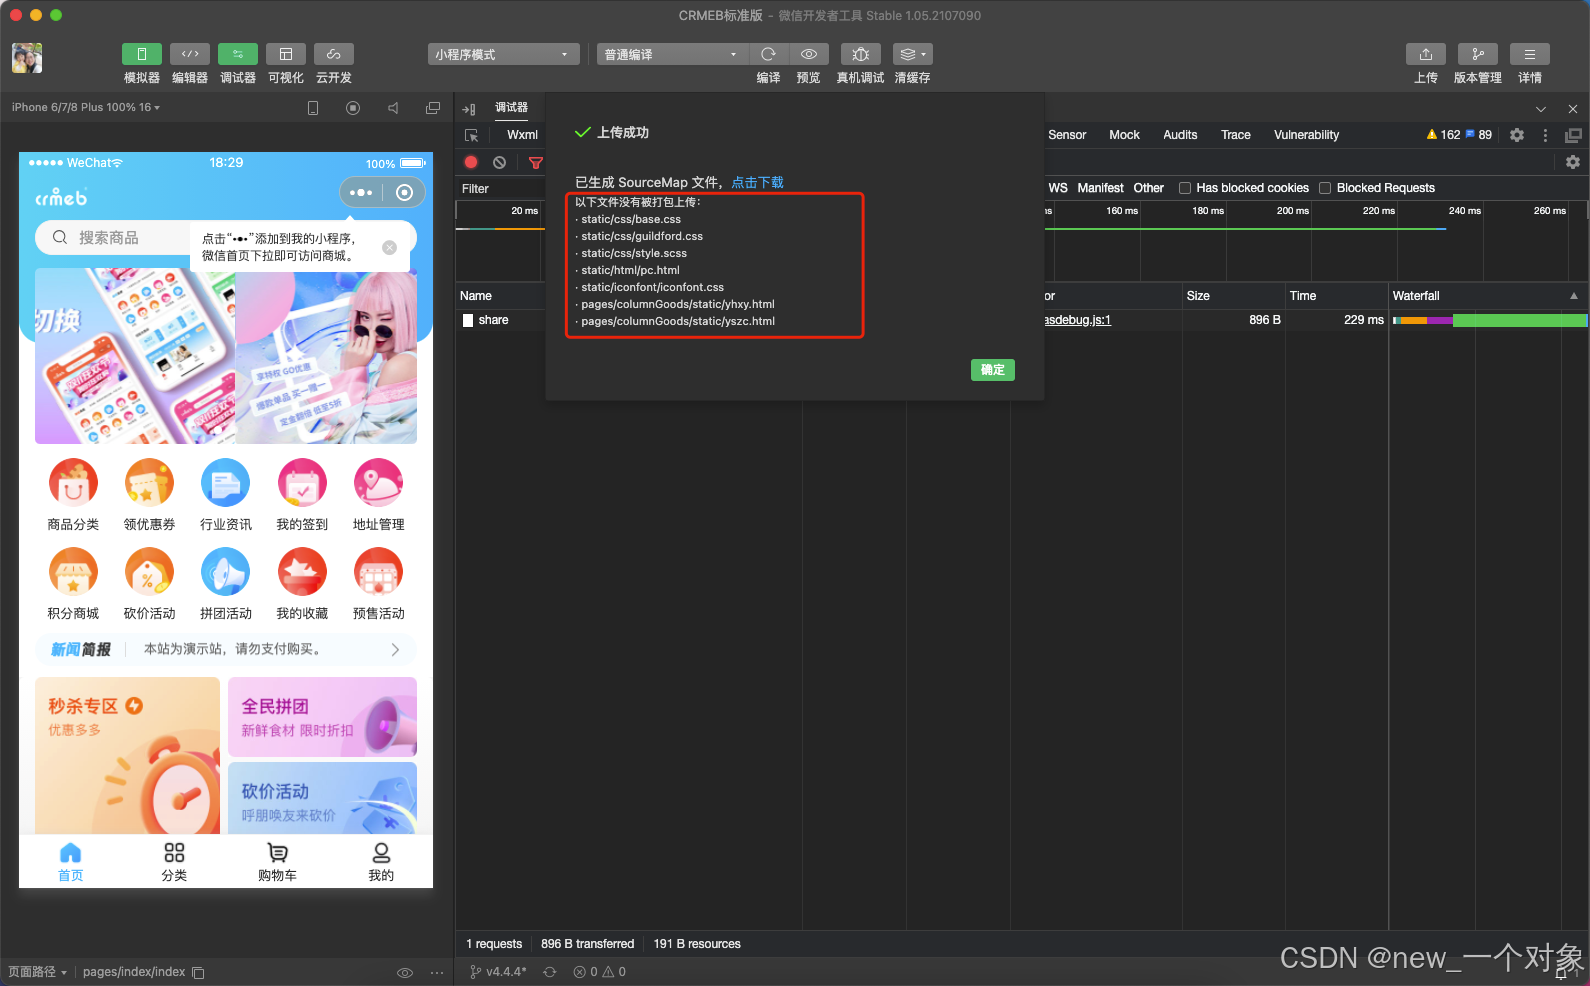
Task: Expand the 清缓存 clear cache menu
Action: (x=913, y=54)
